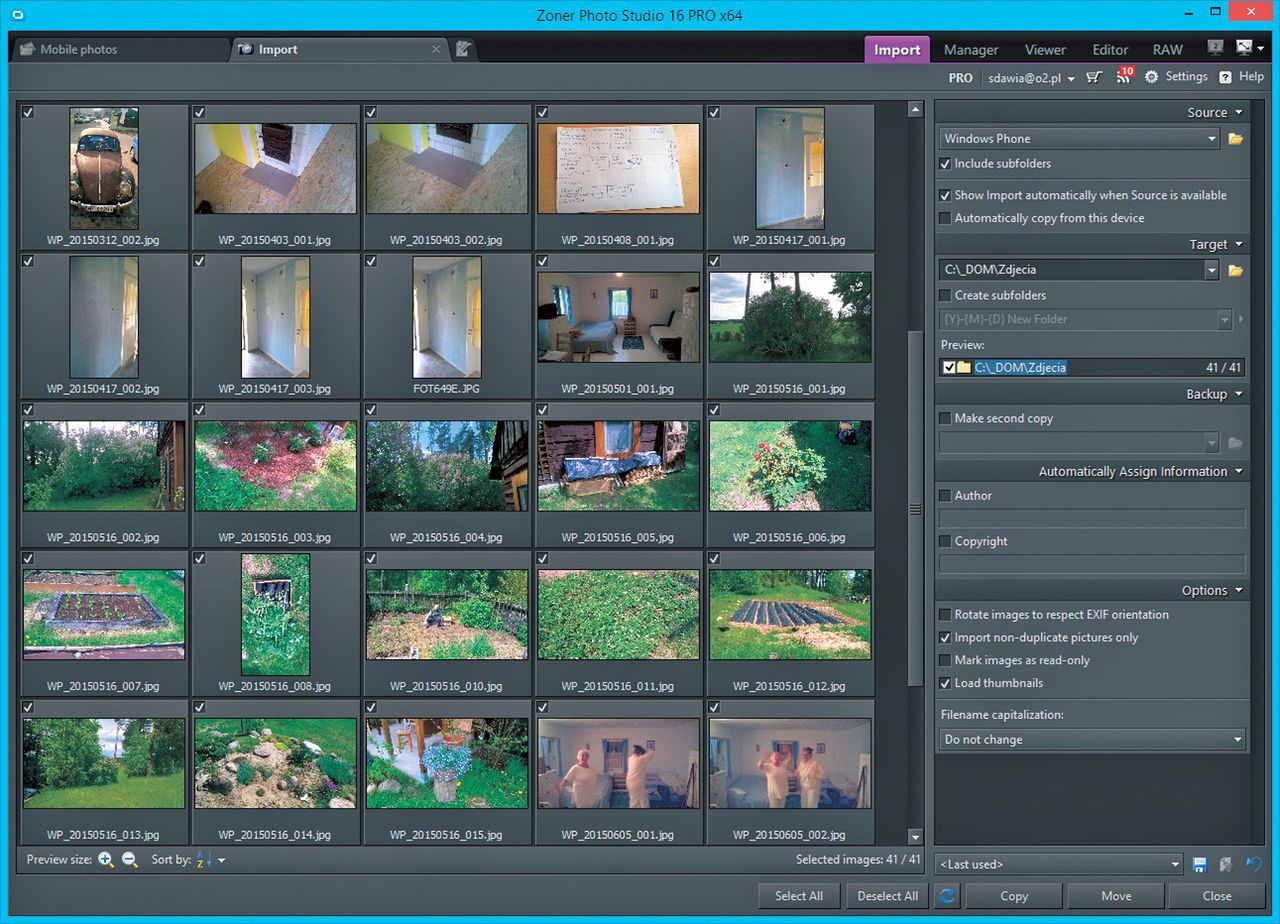
Task: Click the new tab pencil icon after Import tab
Action: 463,49
